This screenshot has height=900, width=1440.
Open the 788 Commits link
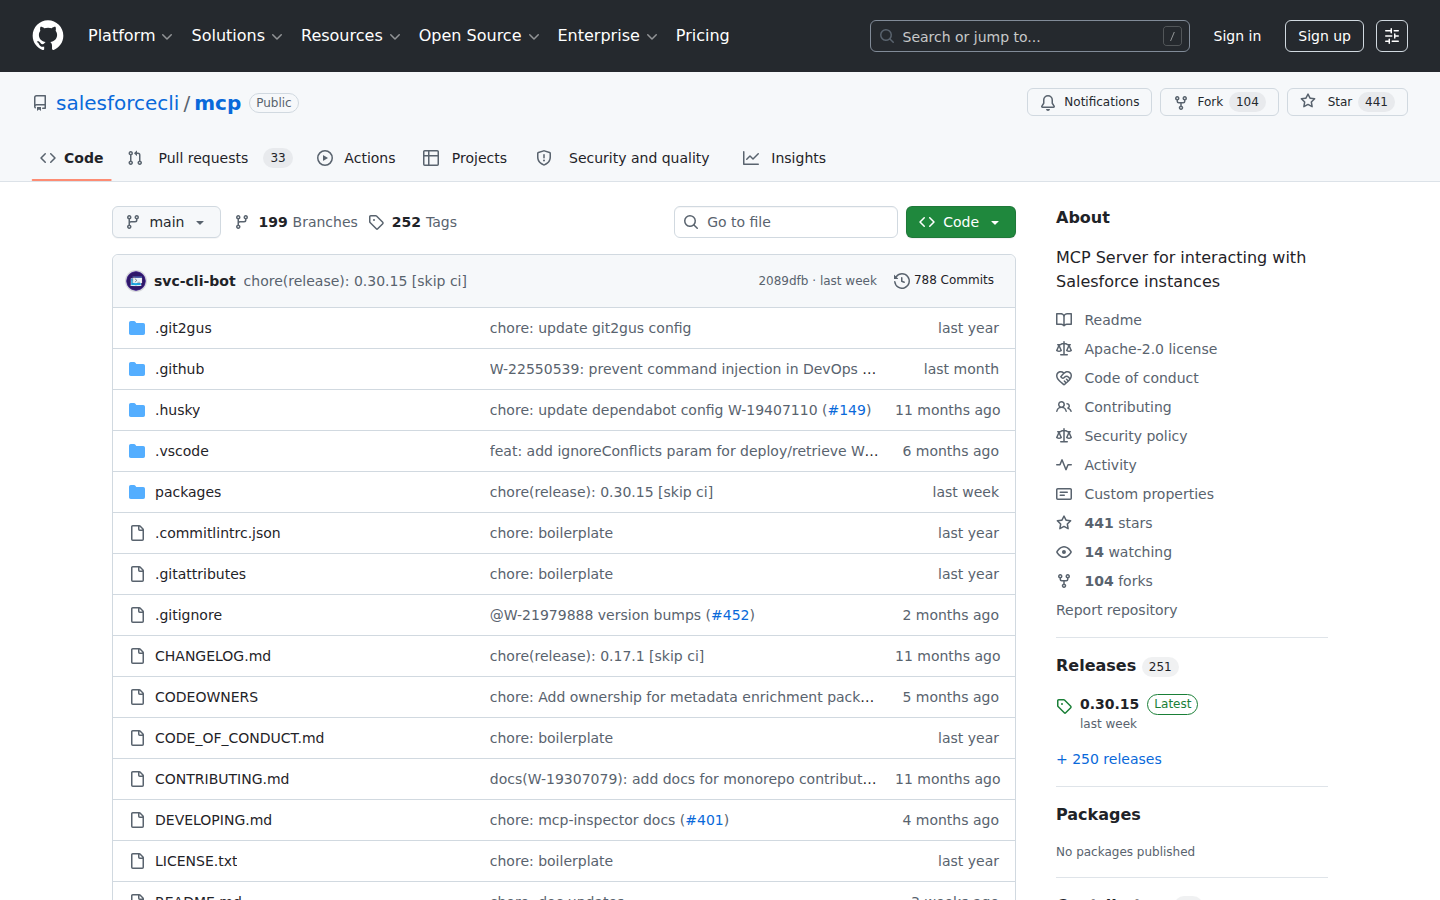pyautogui.click(x=944, y=280)
